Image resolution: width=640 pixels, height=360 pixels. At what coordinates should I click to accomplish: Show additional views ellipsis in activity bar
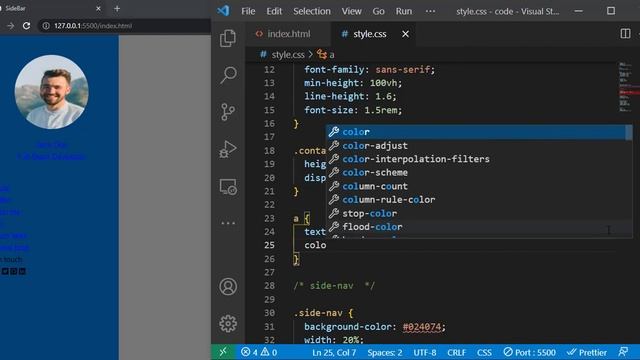pos(228,223)
